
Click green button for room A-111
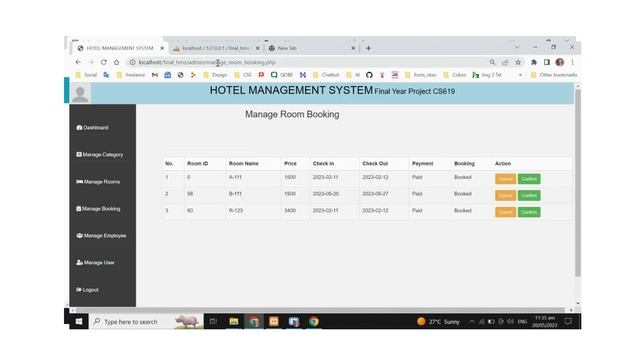(529, 179)
